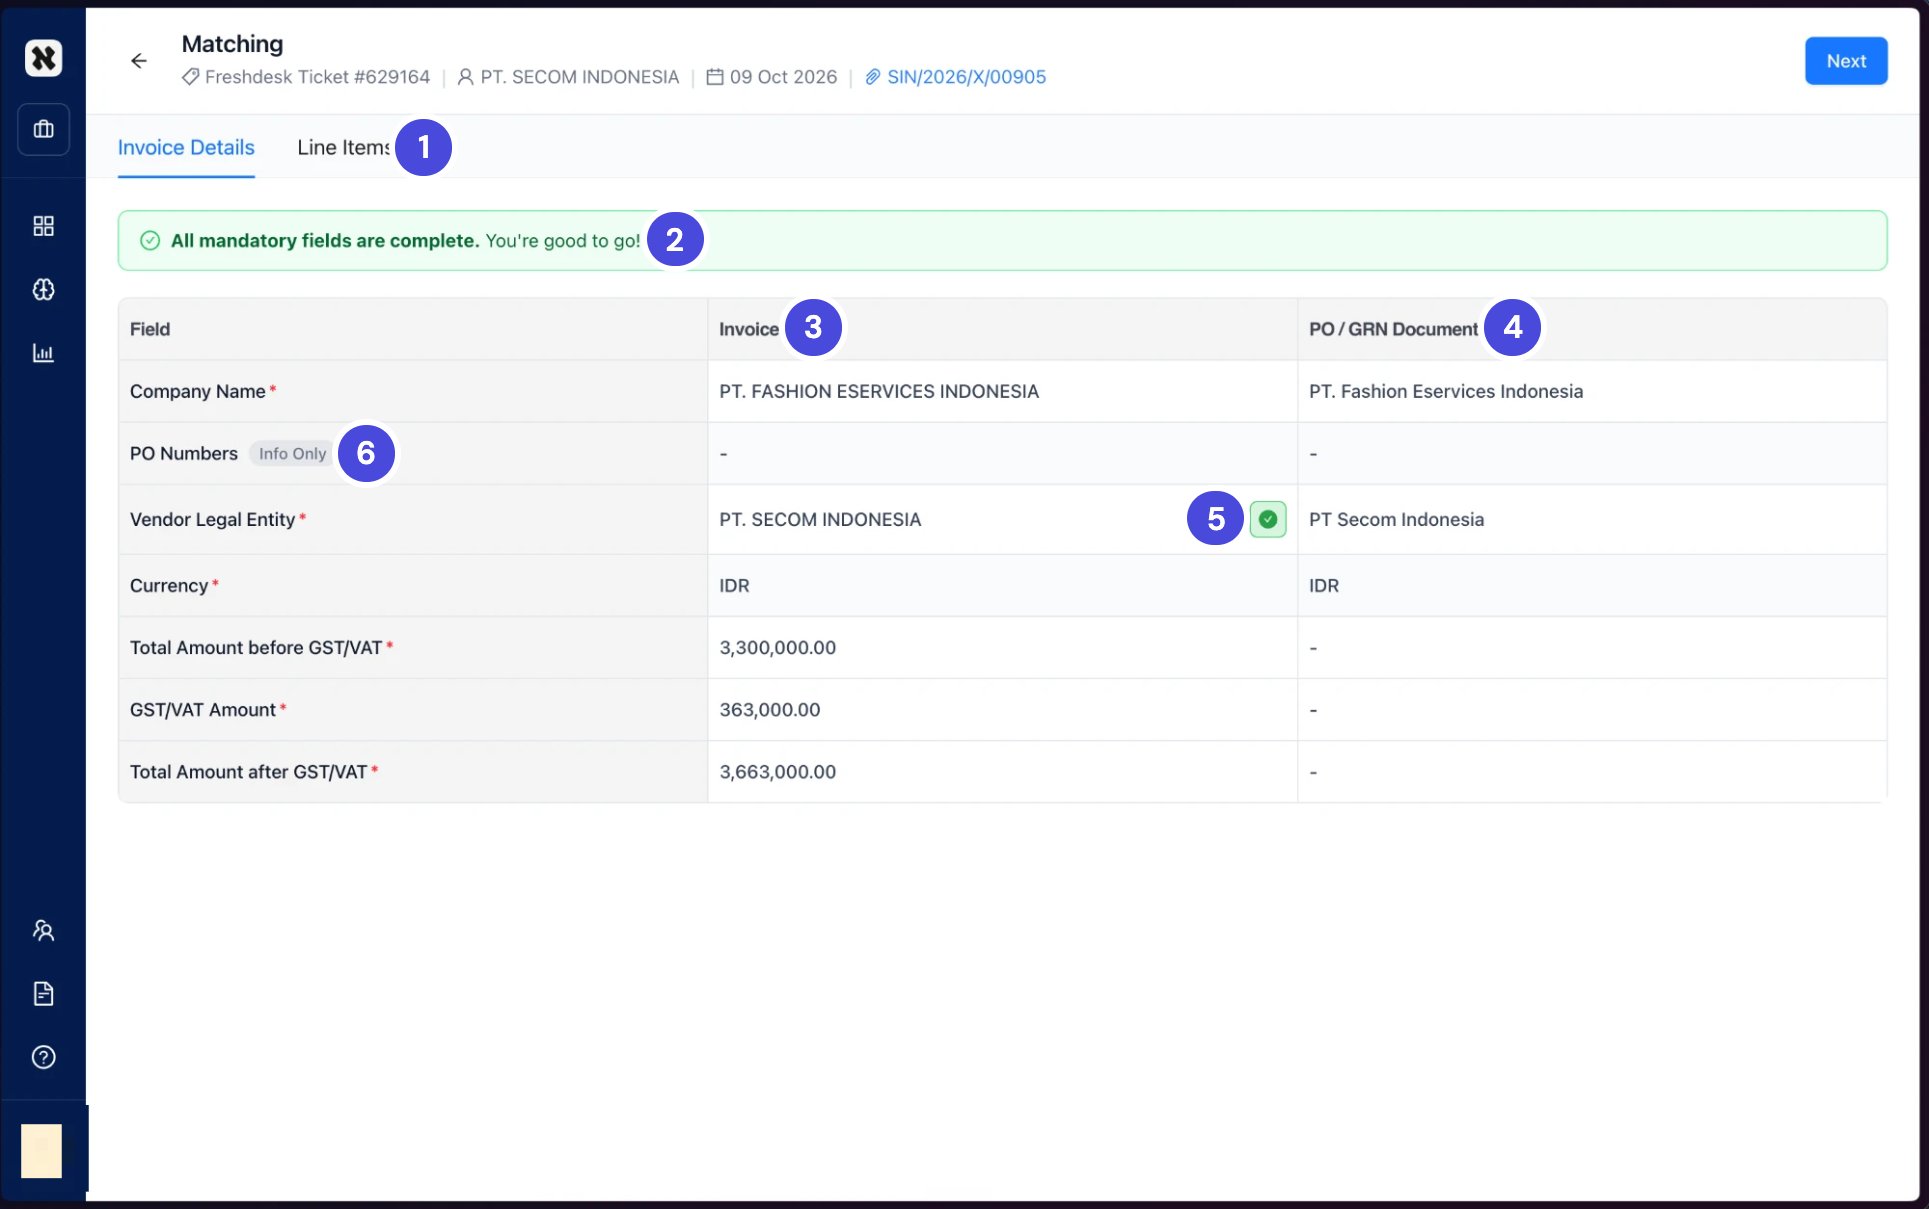This screenshot has width=1929, height=1209.
Task: Click the PT. Fashion Eservices Indonesia PO cell
Action: point(1592,391)
